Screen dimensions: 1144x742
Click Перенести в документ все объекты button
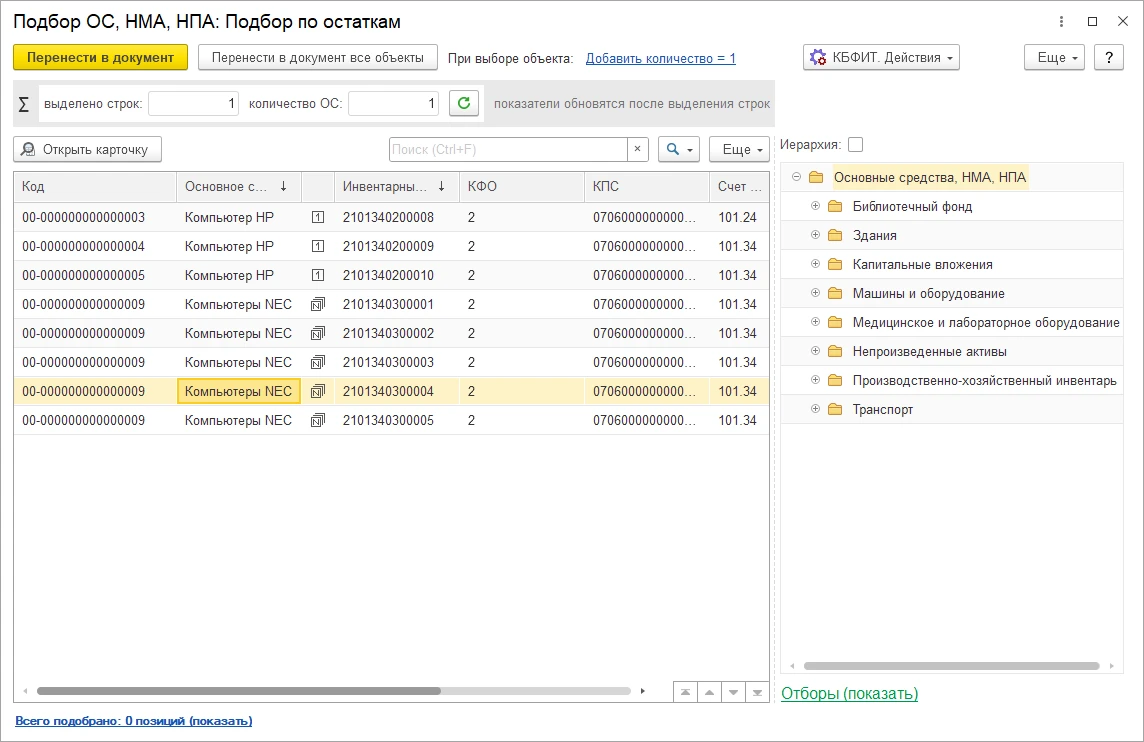pyautogui.click(x=318, y=58)
